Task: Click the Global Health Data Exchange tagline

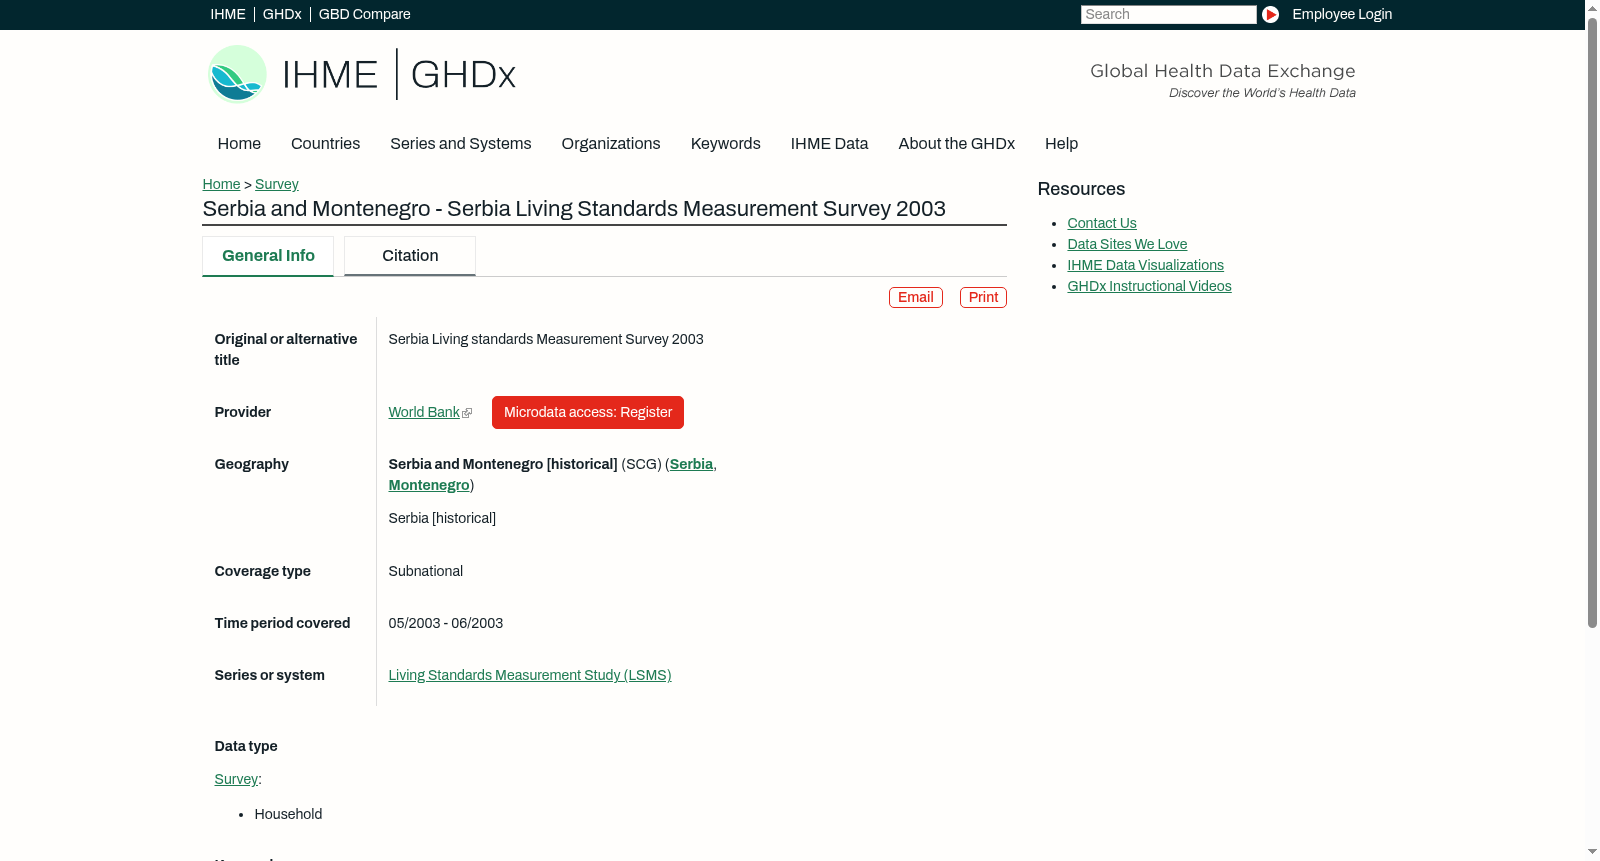Action: [x=1223, y=71]
